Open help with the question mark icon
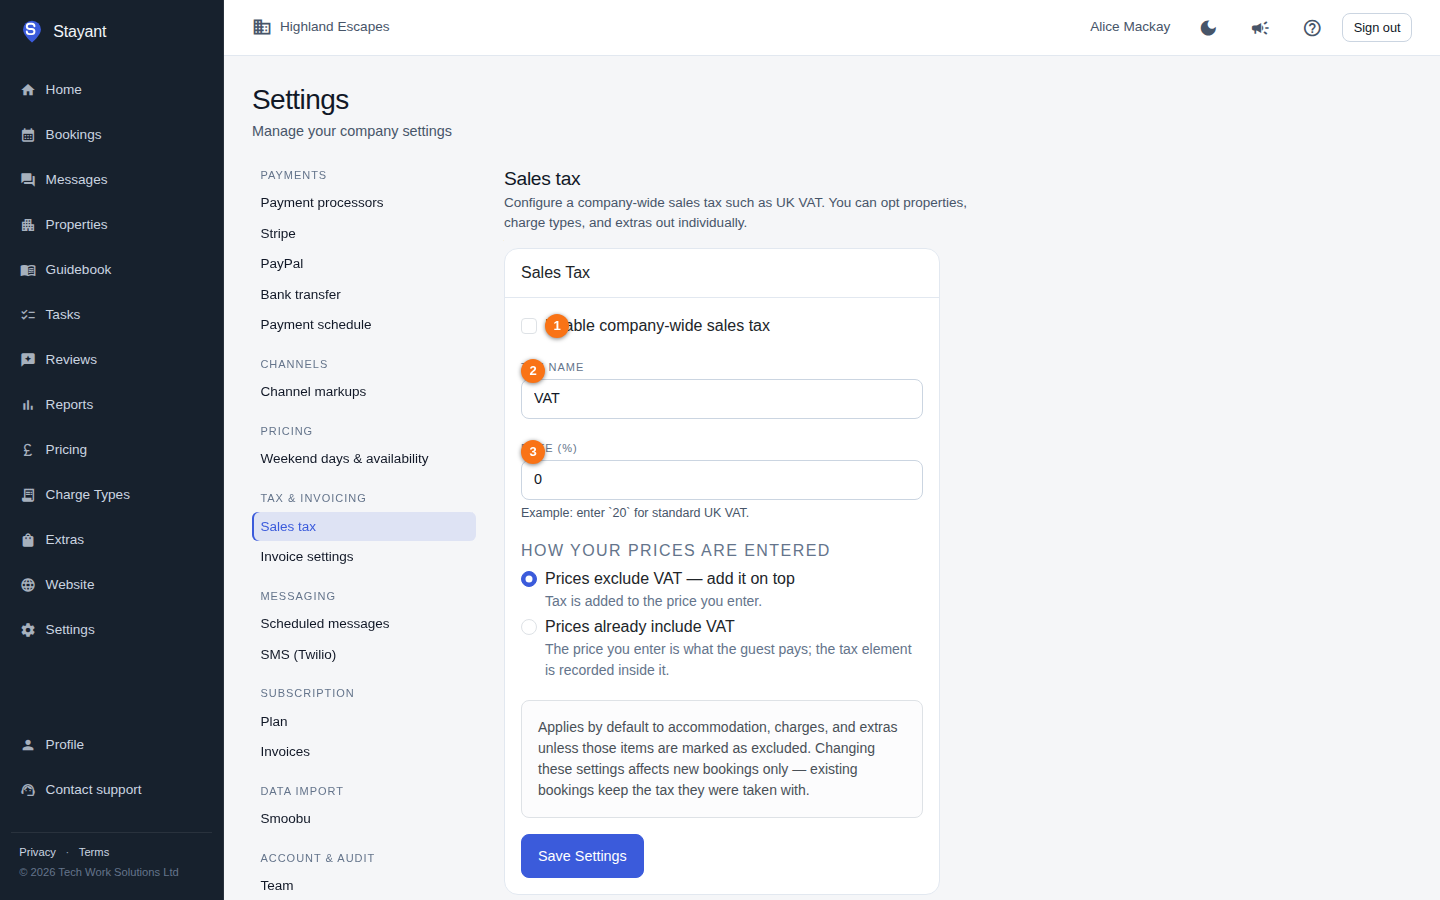Screen dimensions: 1440x900 coord(1312,28)
